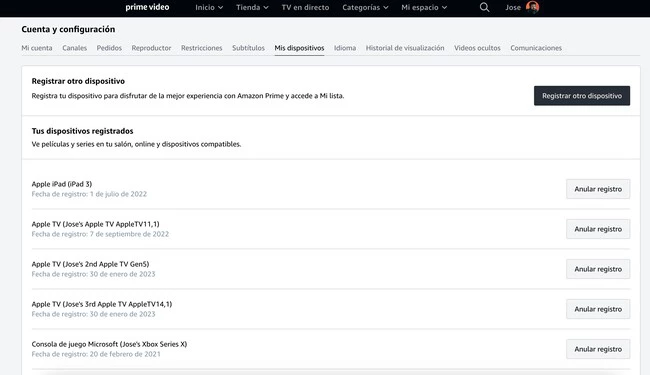Expand the Mi espacio dropdown menu

pyautogui.click(x=424, y=7)
